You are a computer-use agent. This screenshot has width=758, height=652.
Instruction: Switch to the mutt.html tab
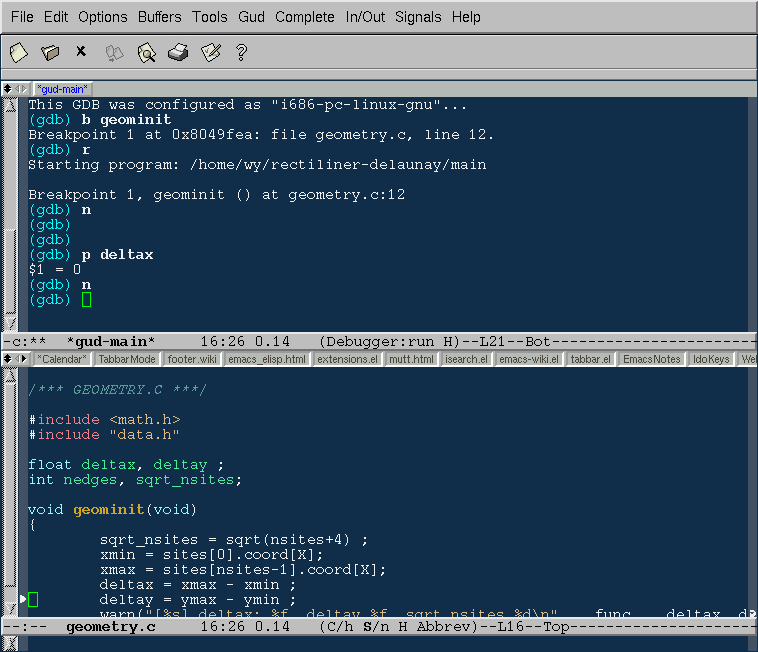pyautogui.click(x=410, y=359)
